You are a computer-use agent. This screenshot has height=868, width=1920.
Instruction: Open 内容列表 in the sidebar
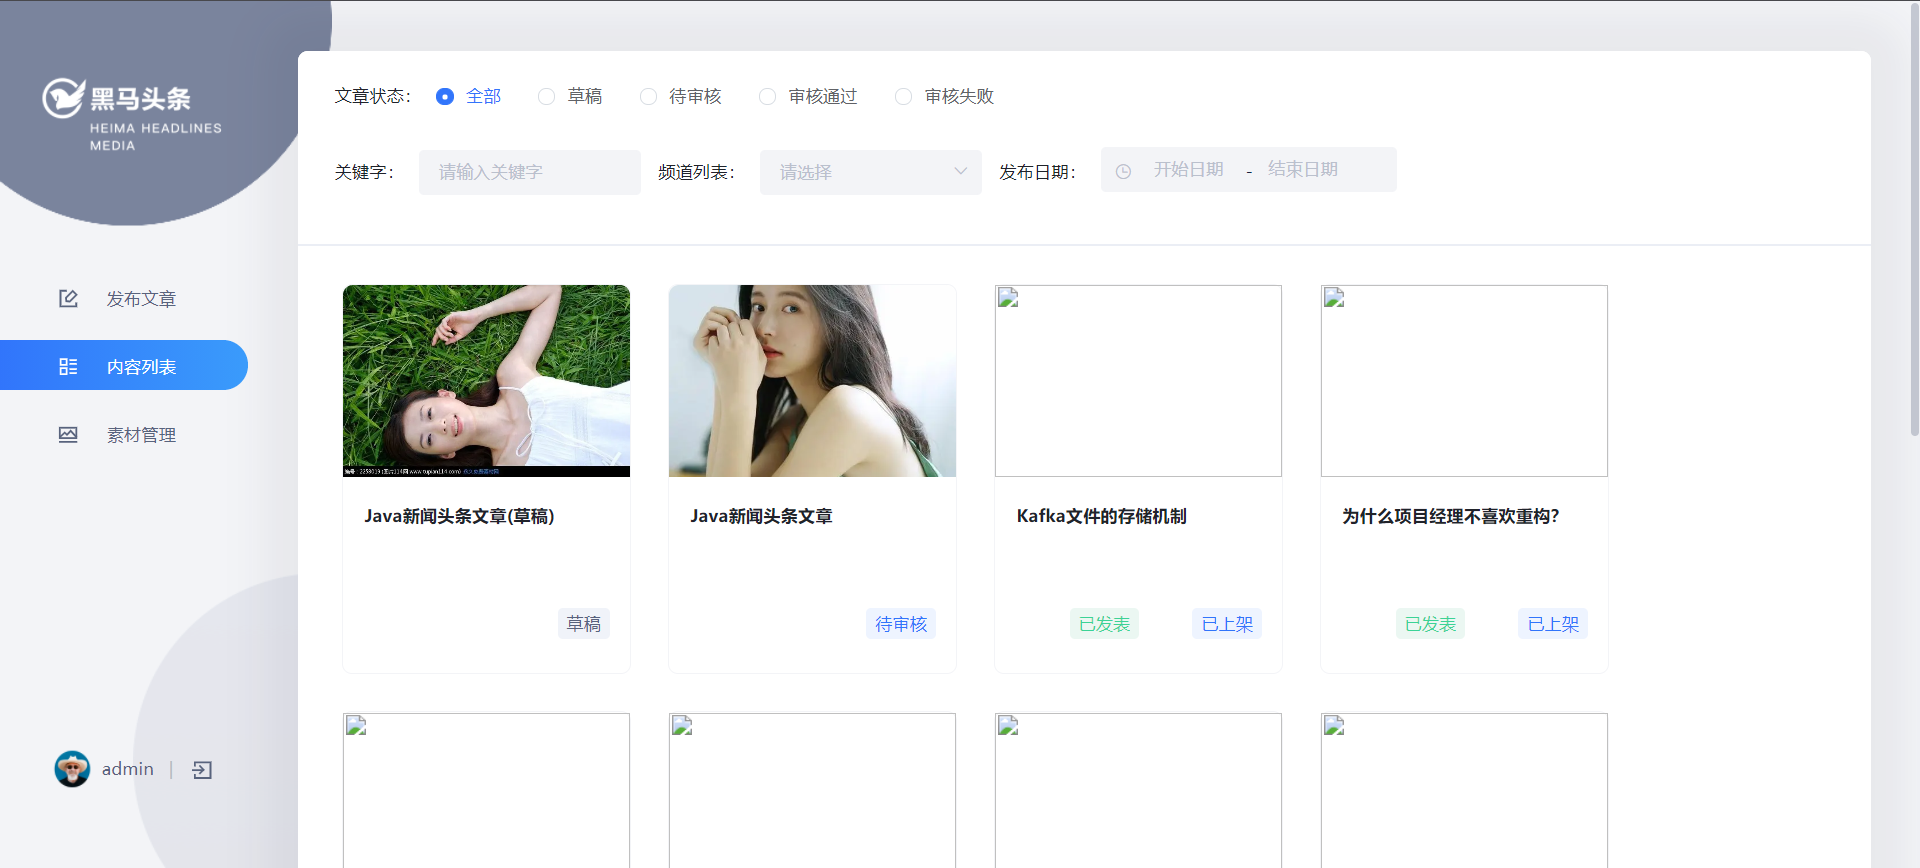[x=124, y=365]
